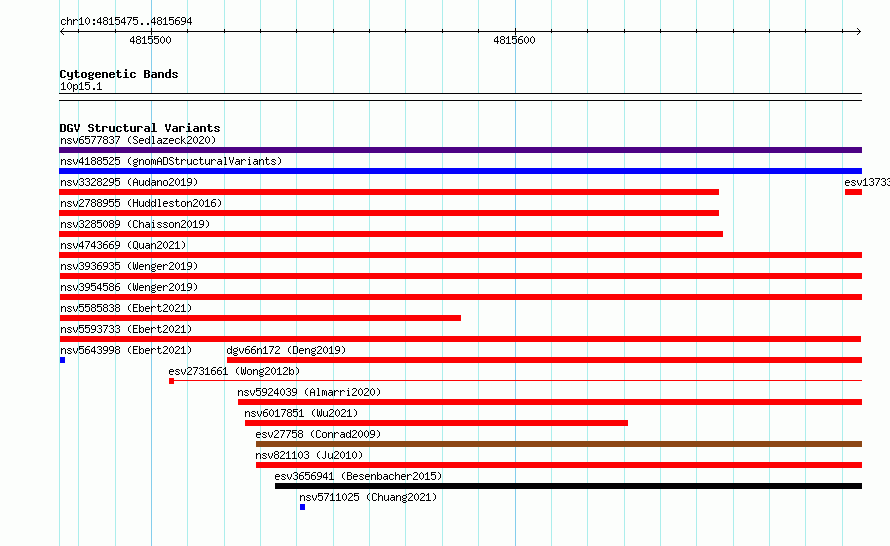Click the small blue nsv5711025 marker
This screenshot has width=890, height=546.
303,507
